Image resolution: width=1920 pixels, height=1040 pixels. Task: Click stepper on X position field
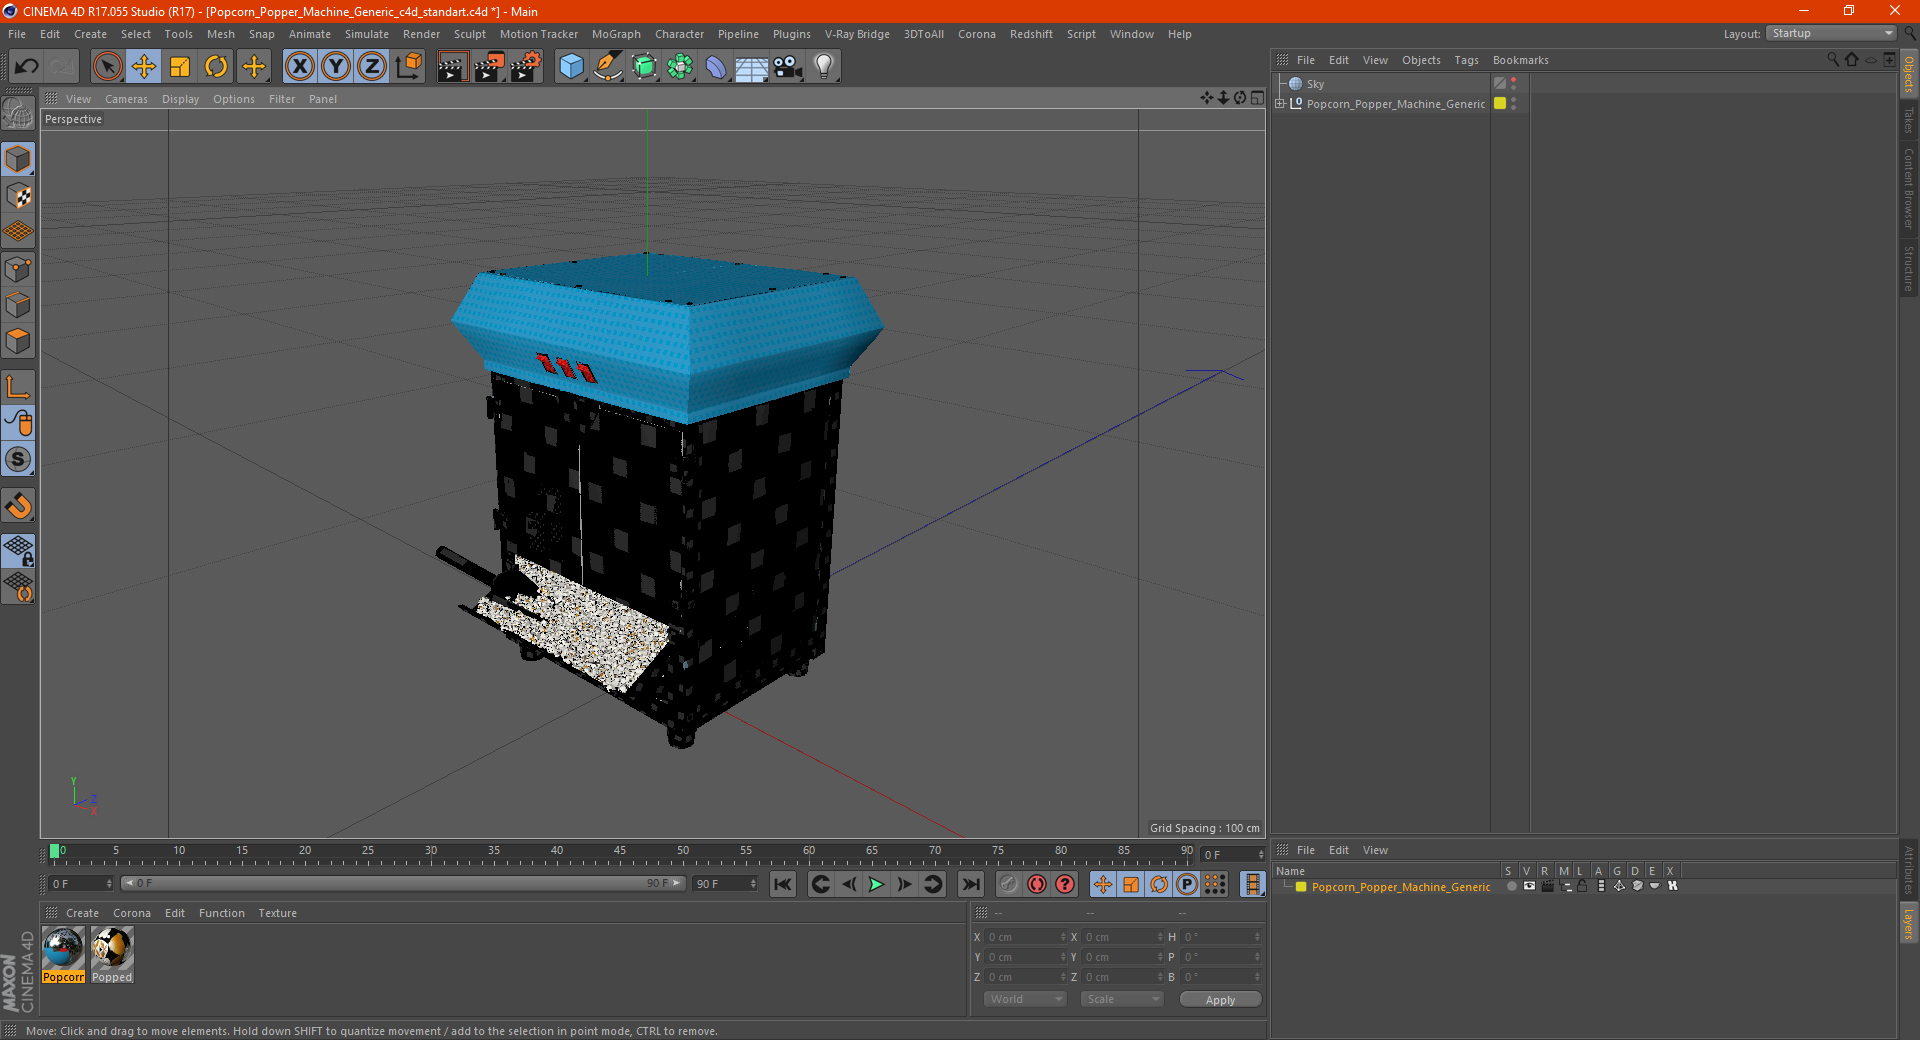coord(1063,937)
